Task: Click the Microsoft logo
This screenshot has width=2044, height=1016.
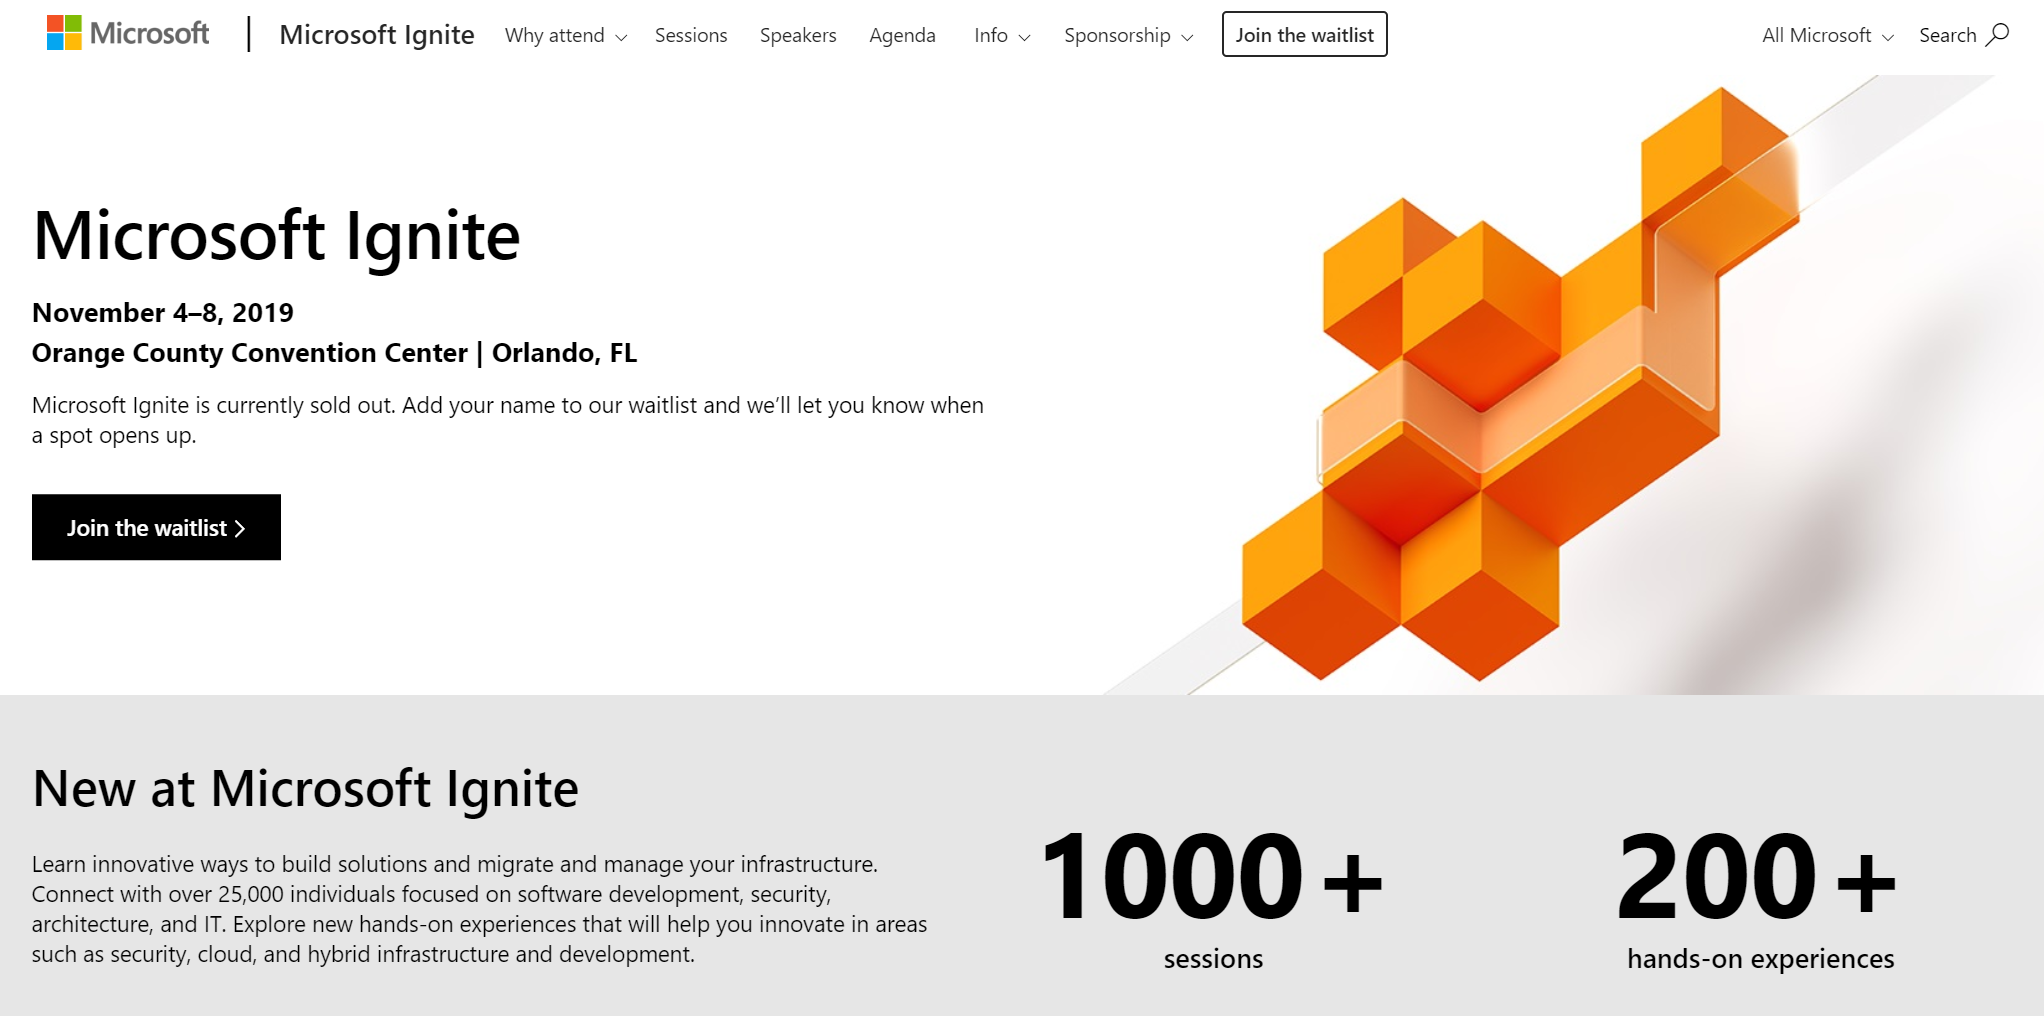Action: (x=128, y=34)
